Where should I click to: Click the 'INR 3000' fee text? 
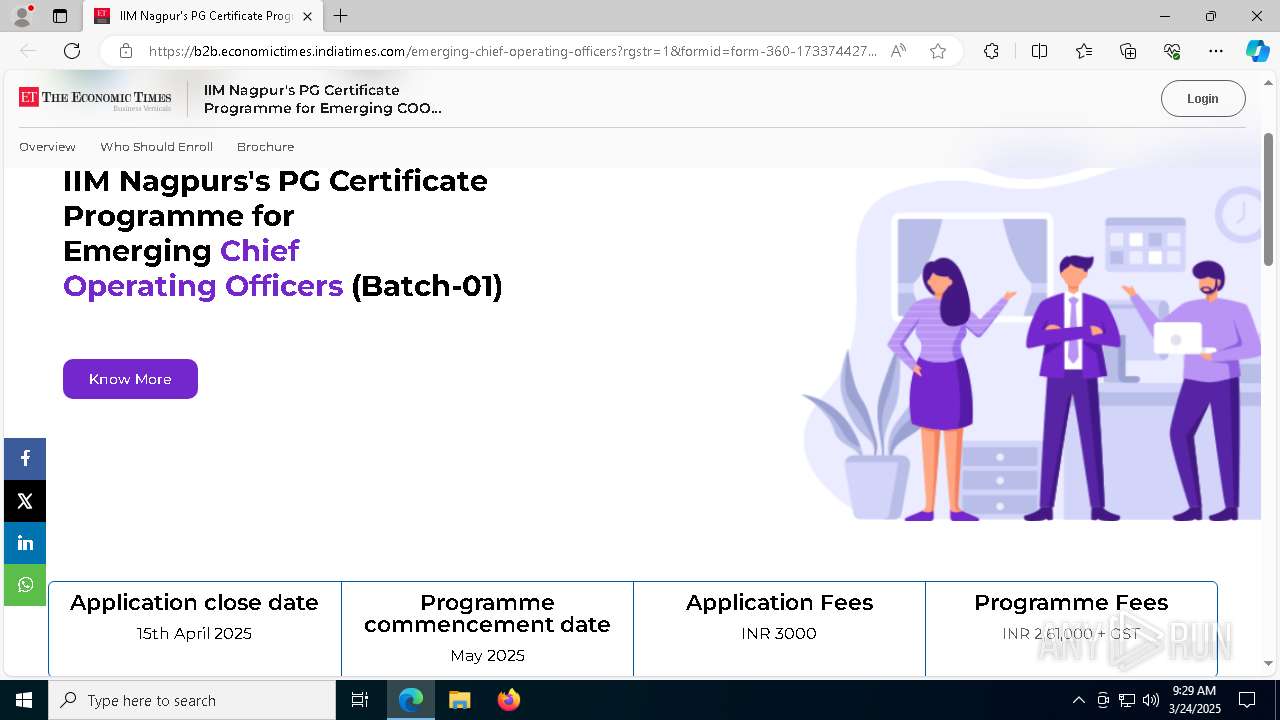[x=779, y=634]
